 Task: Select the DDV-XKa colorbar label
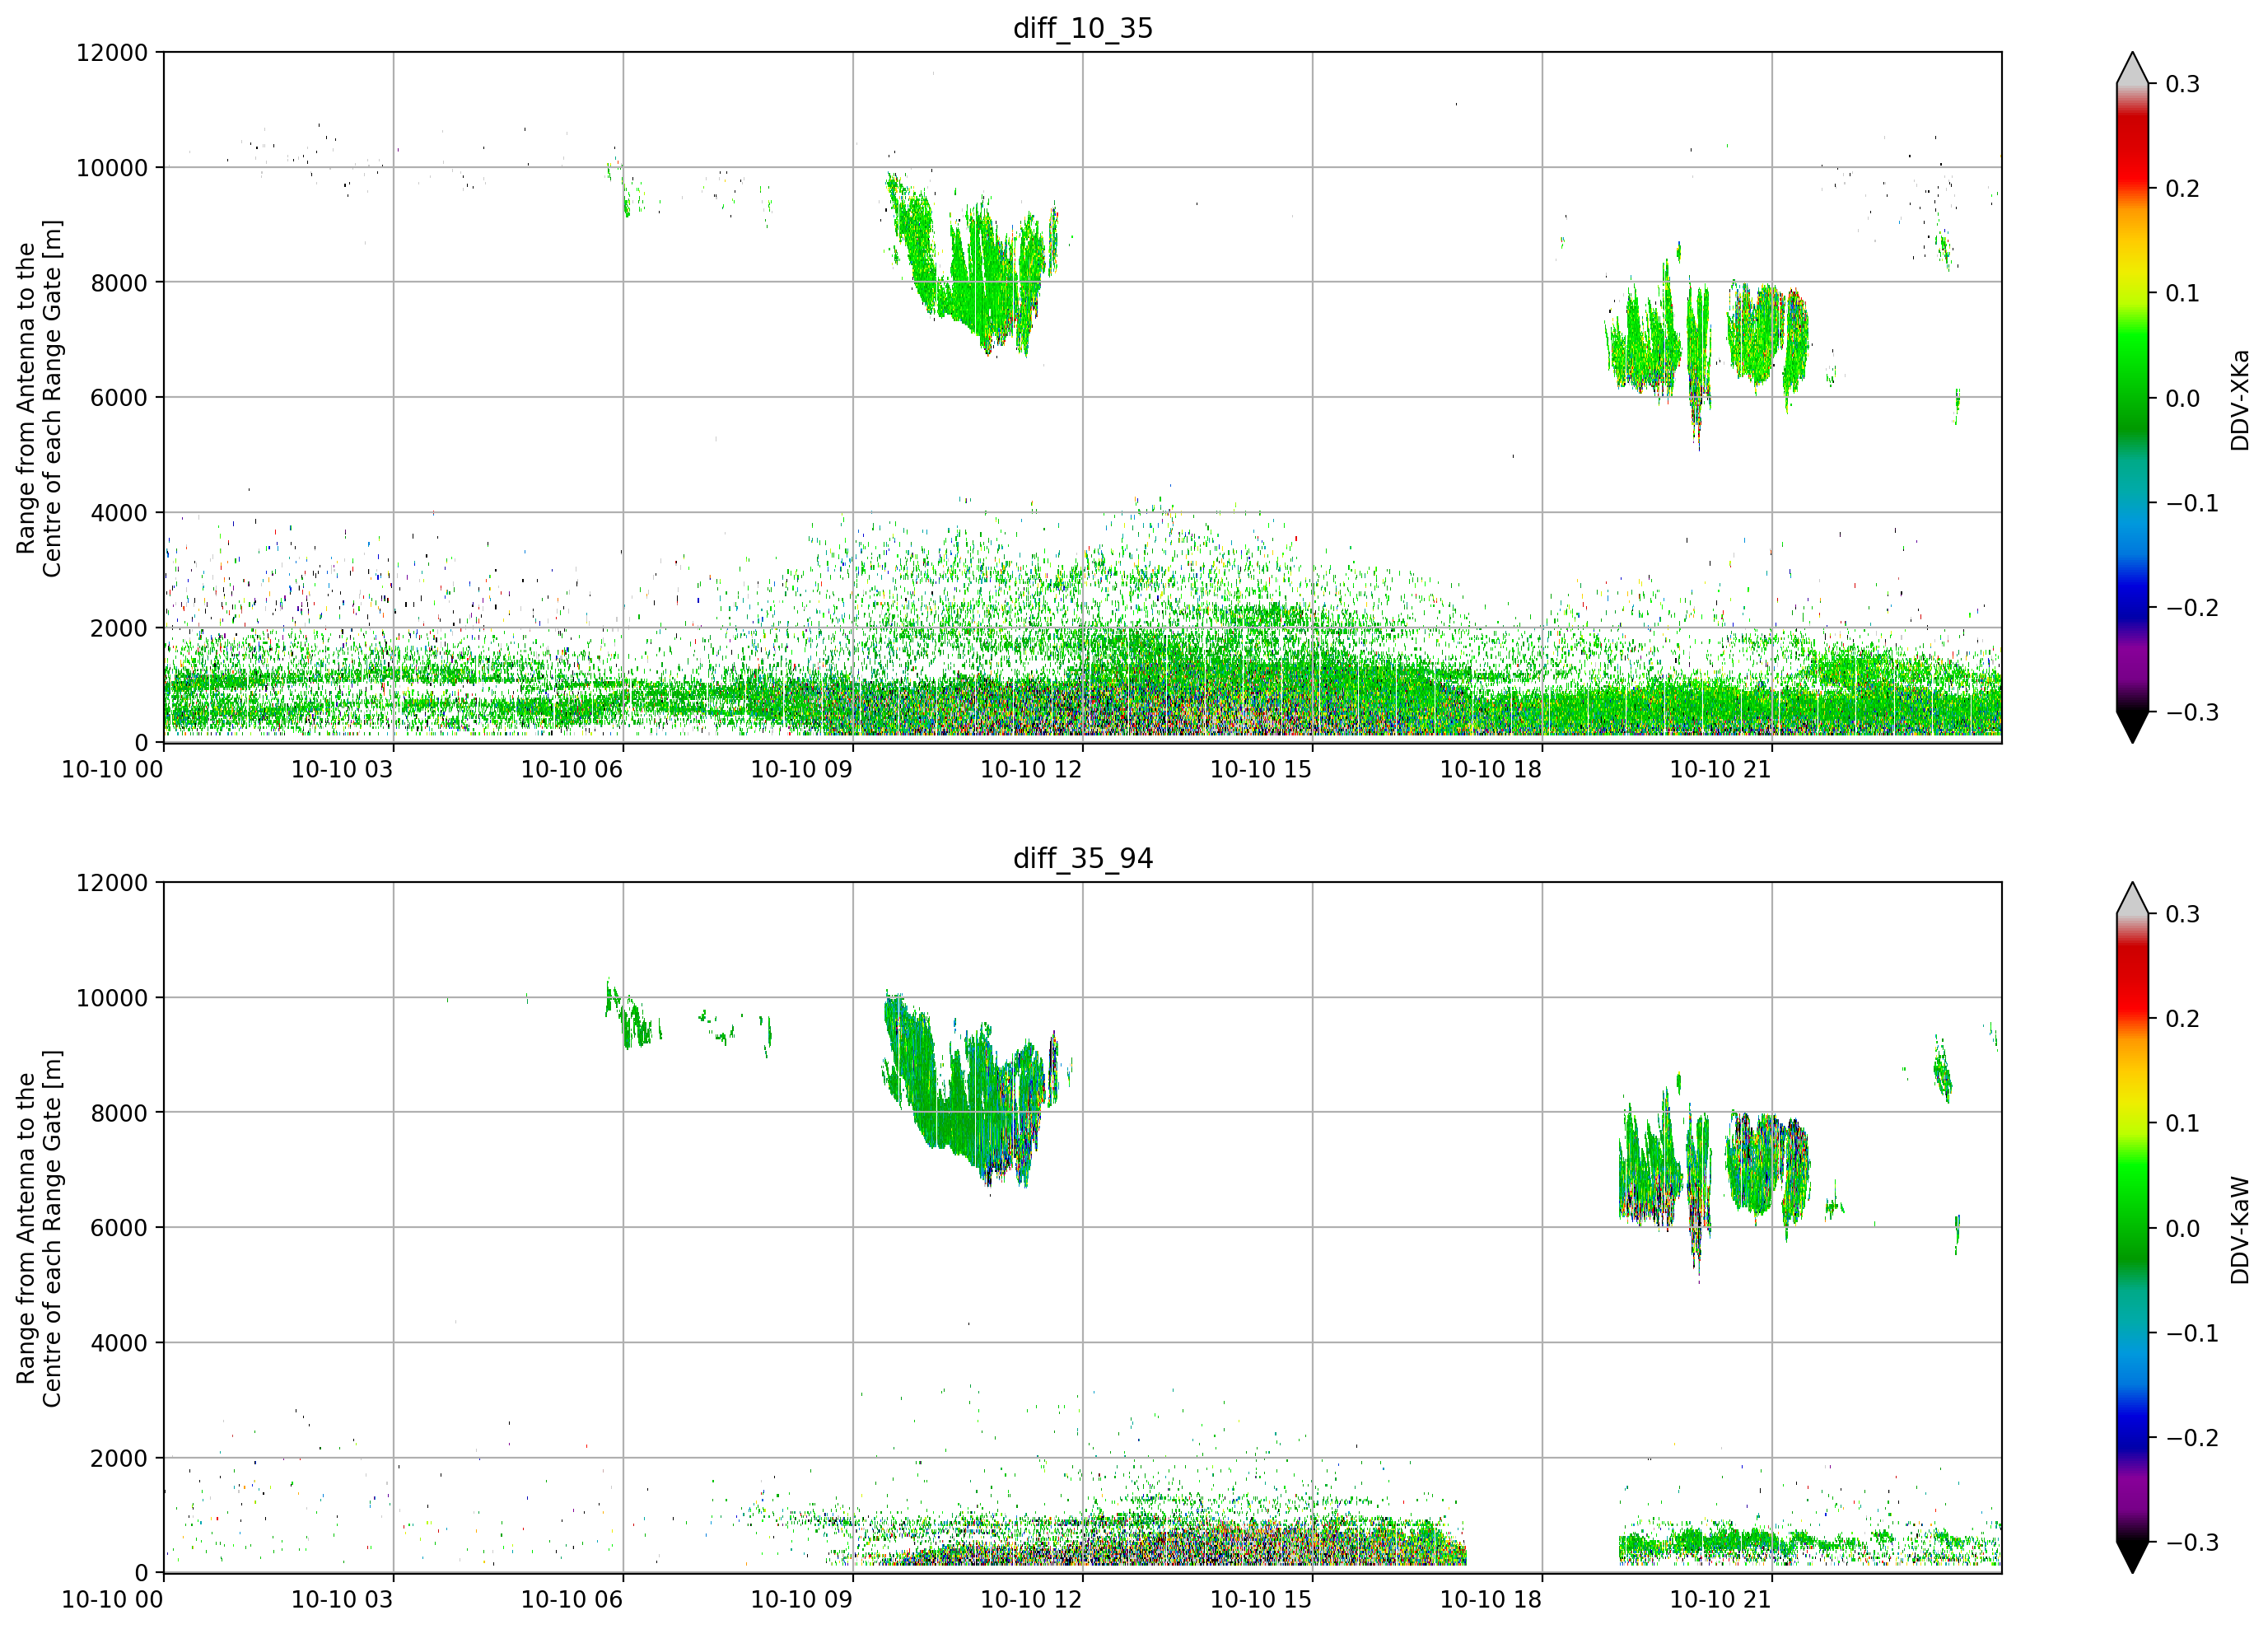tap(2240, 400)
